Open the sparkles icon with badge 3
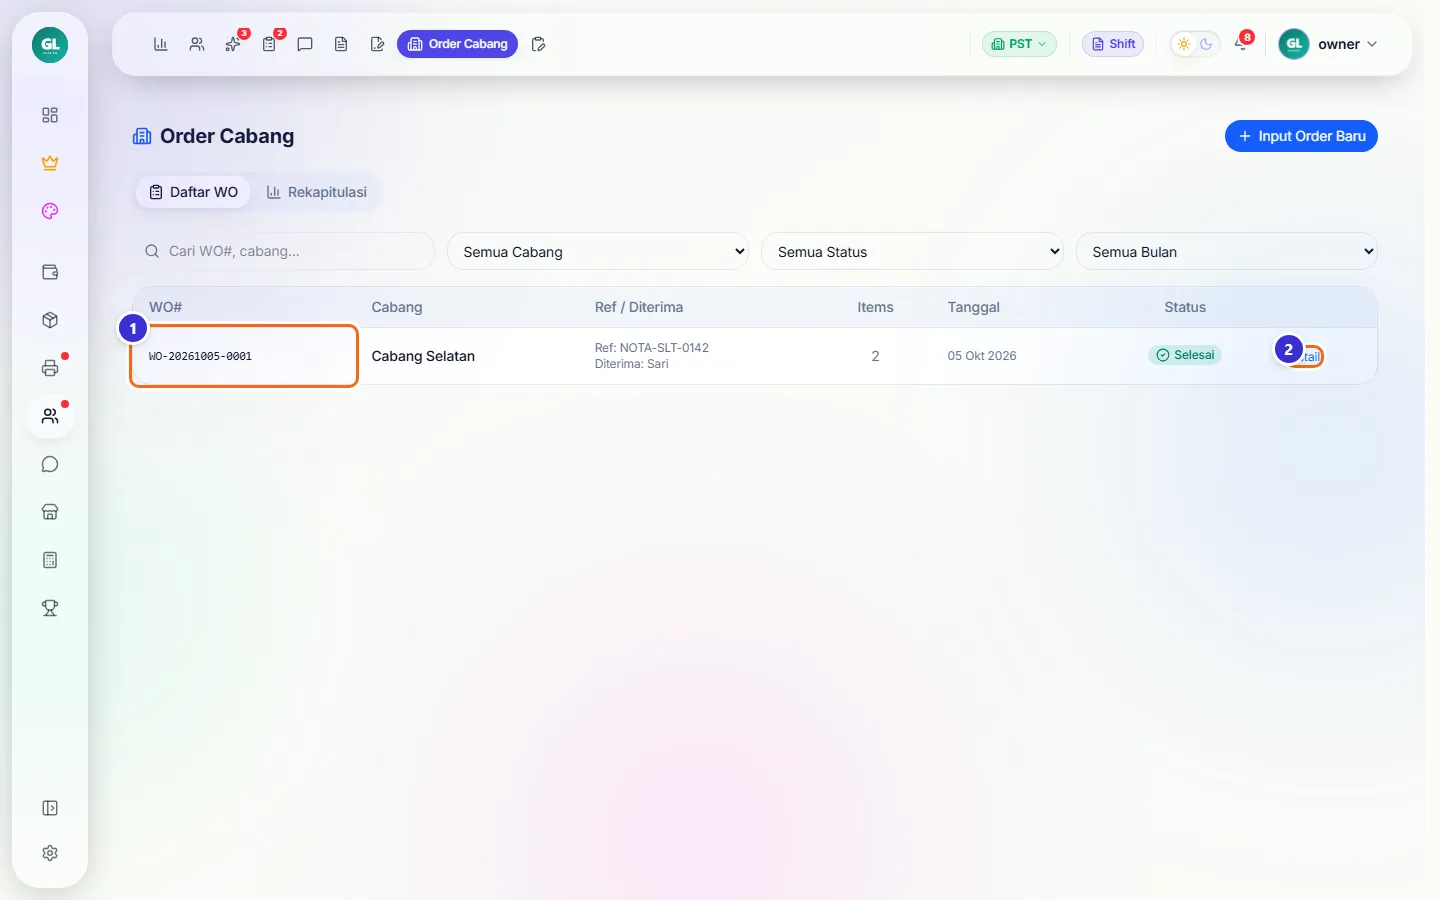This screenshot has width=1440, height=900. tap(233, 44)
